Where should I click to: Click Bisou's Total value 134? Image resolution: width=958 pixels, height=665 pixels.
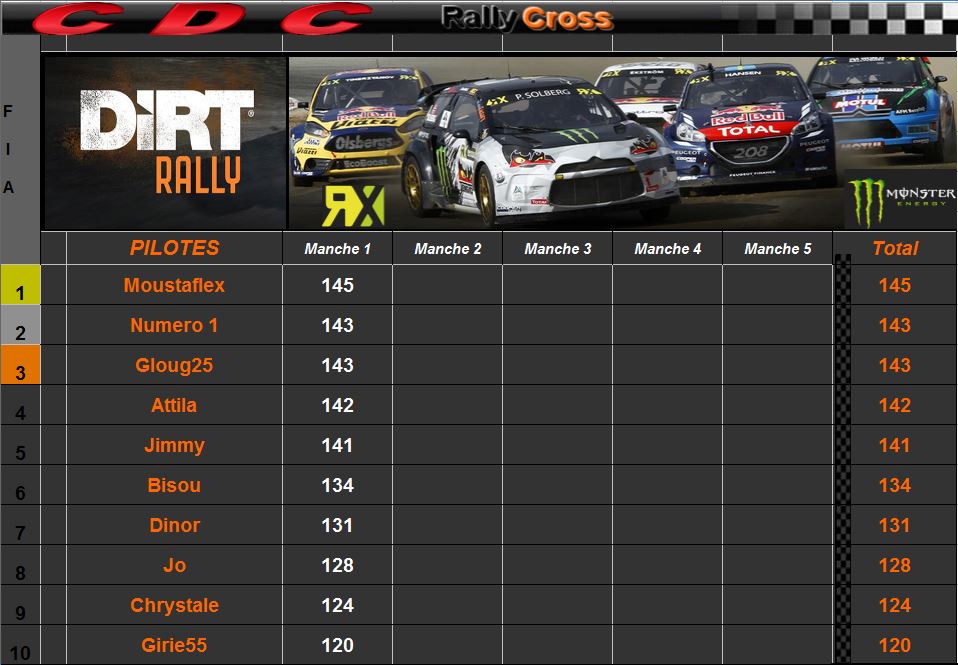[x=894, y=485]
